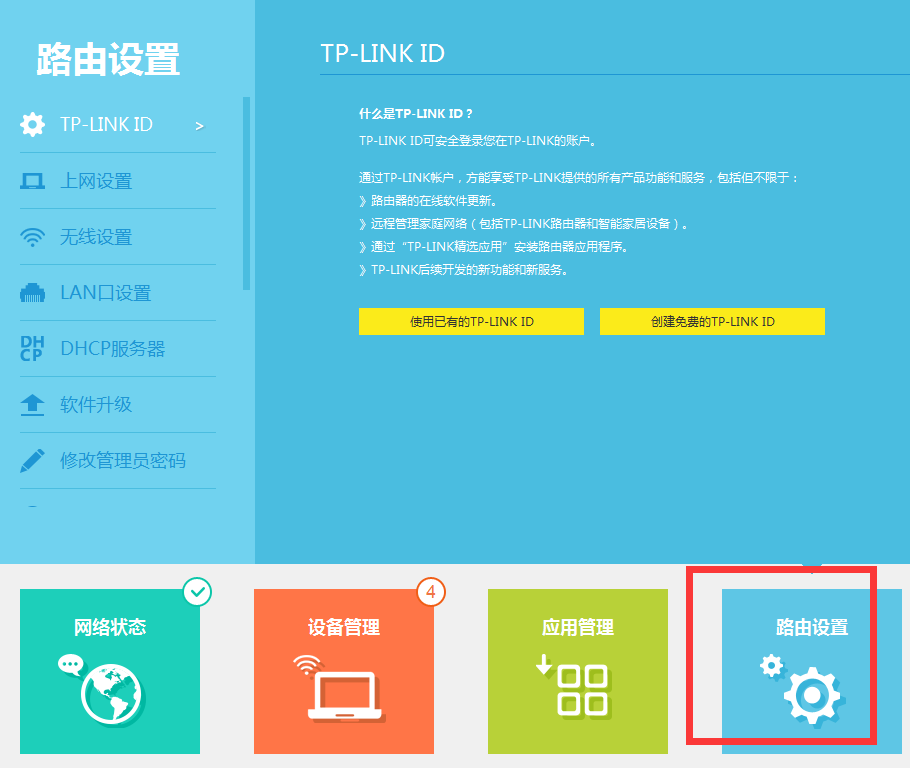Expand the TP-LINK ID section chevron
Viewport: 910px width, 768px height.
point(199,127)
